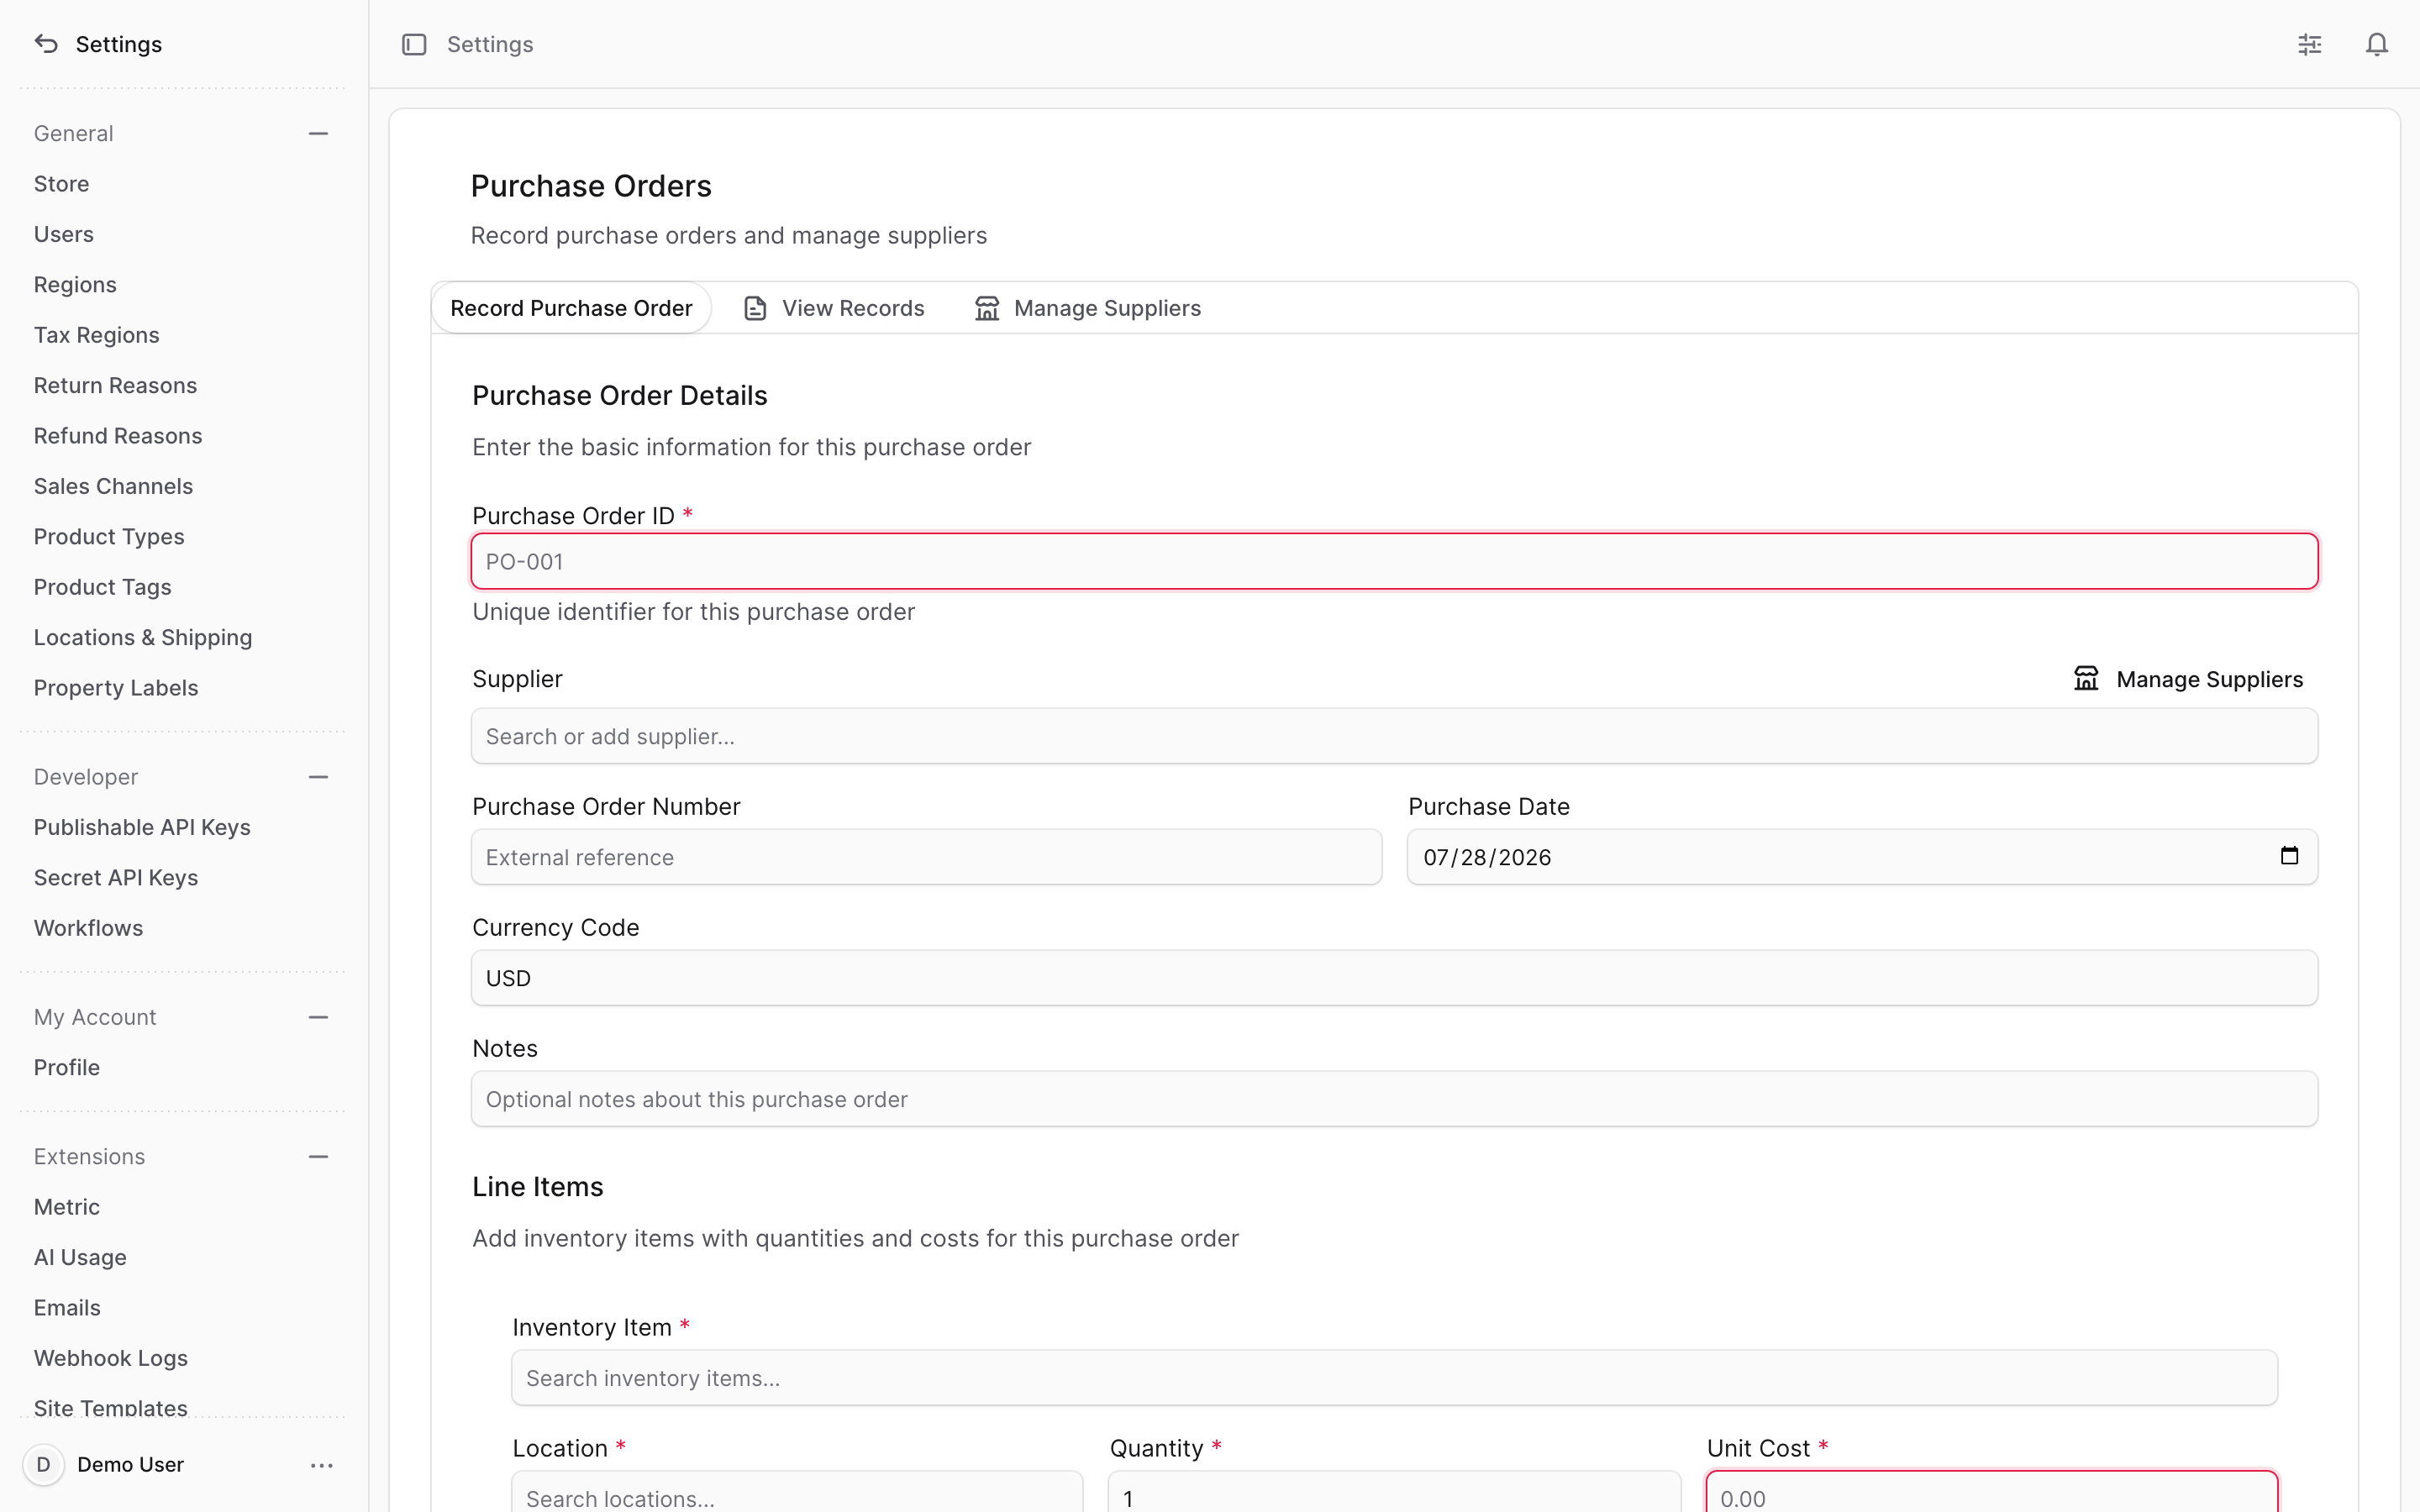Go to Locations & Shipping

(x=143, y=638)
